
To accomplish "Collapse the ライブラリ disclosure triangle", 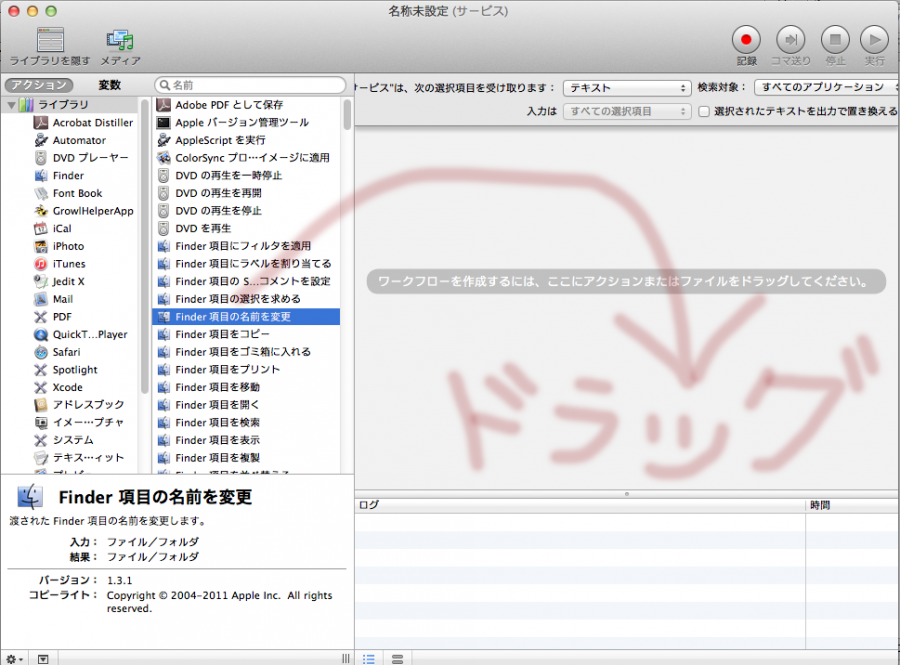I will [x=12, y=105].
